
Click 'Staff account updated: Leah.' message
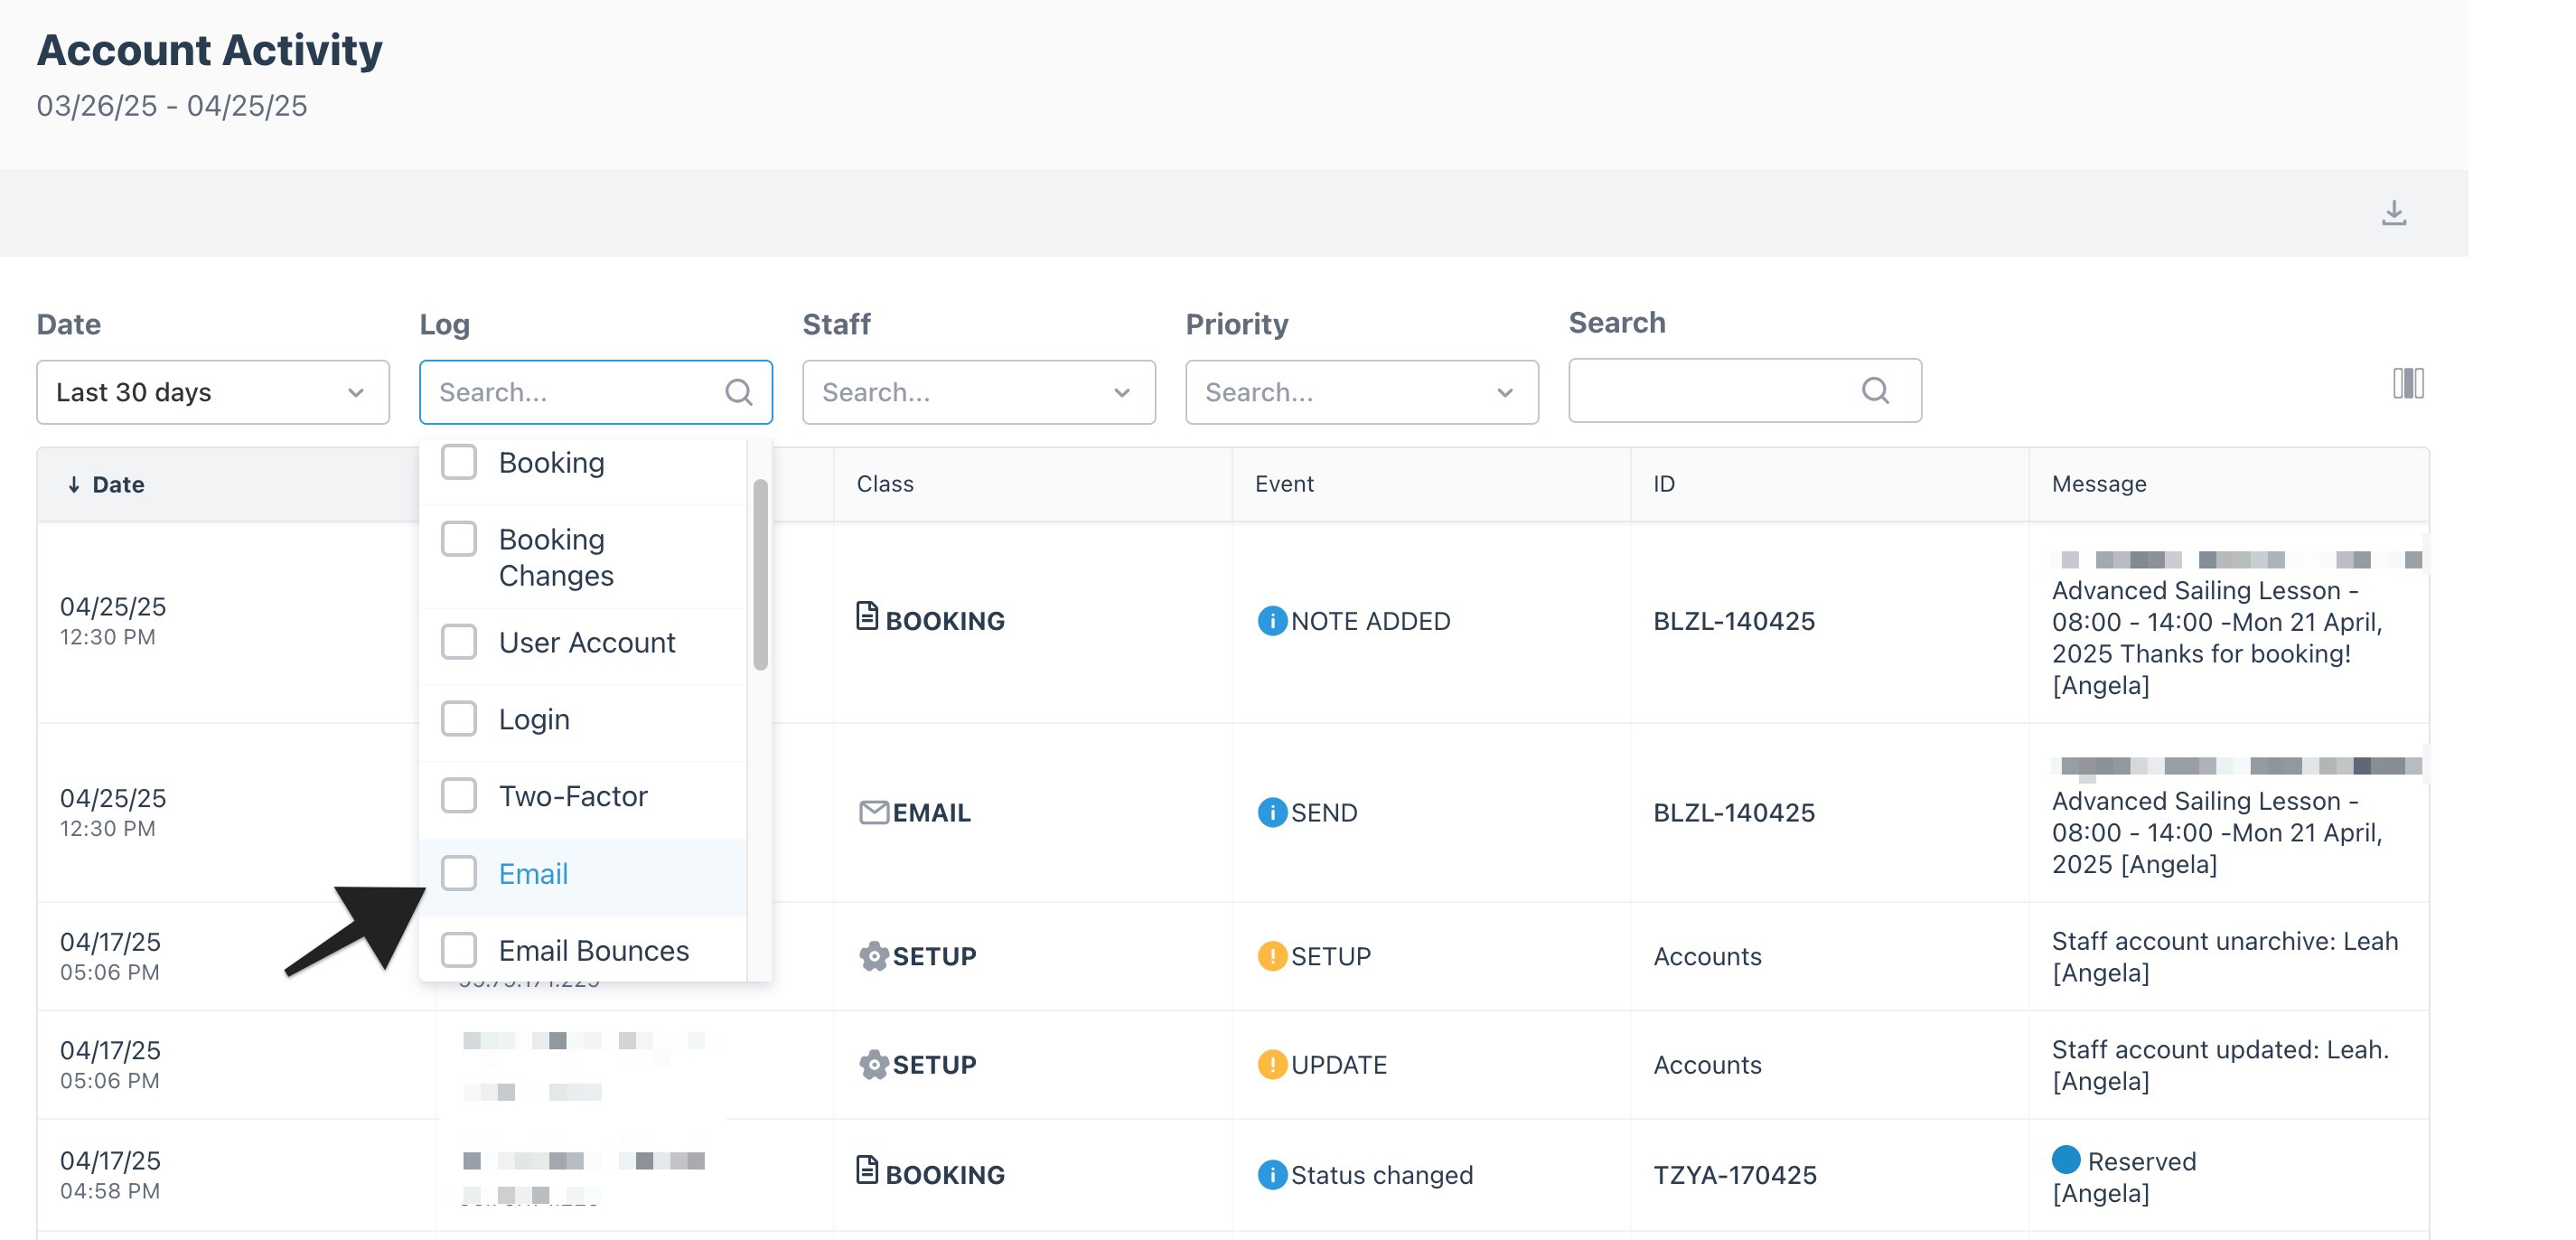2220,1049
